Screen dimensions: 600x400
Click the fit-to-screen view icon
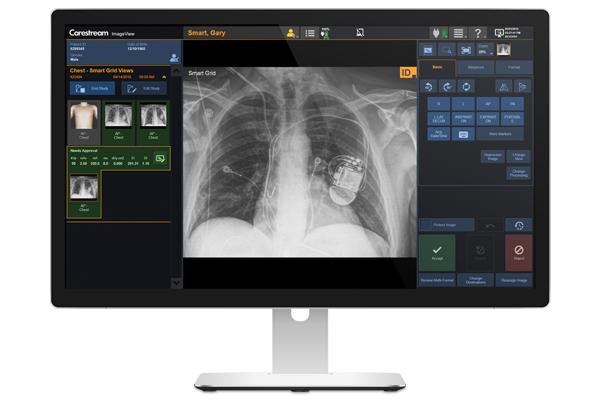tap(466, 49)
